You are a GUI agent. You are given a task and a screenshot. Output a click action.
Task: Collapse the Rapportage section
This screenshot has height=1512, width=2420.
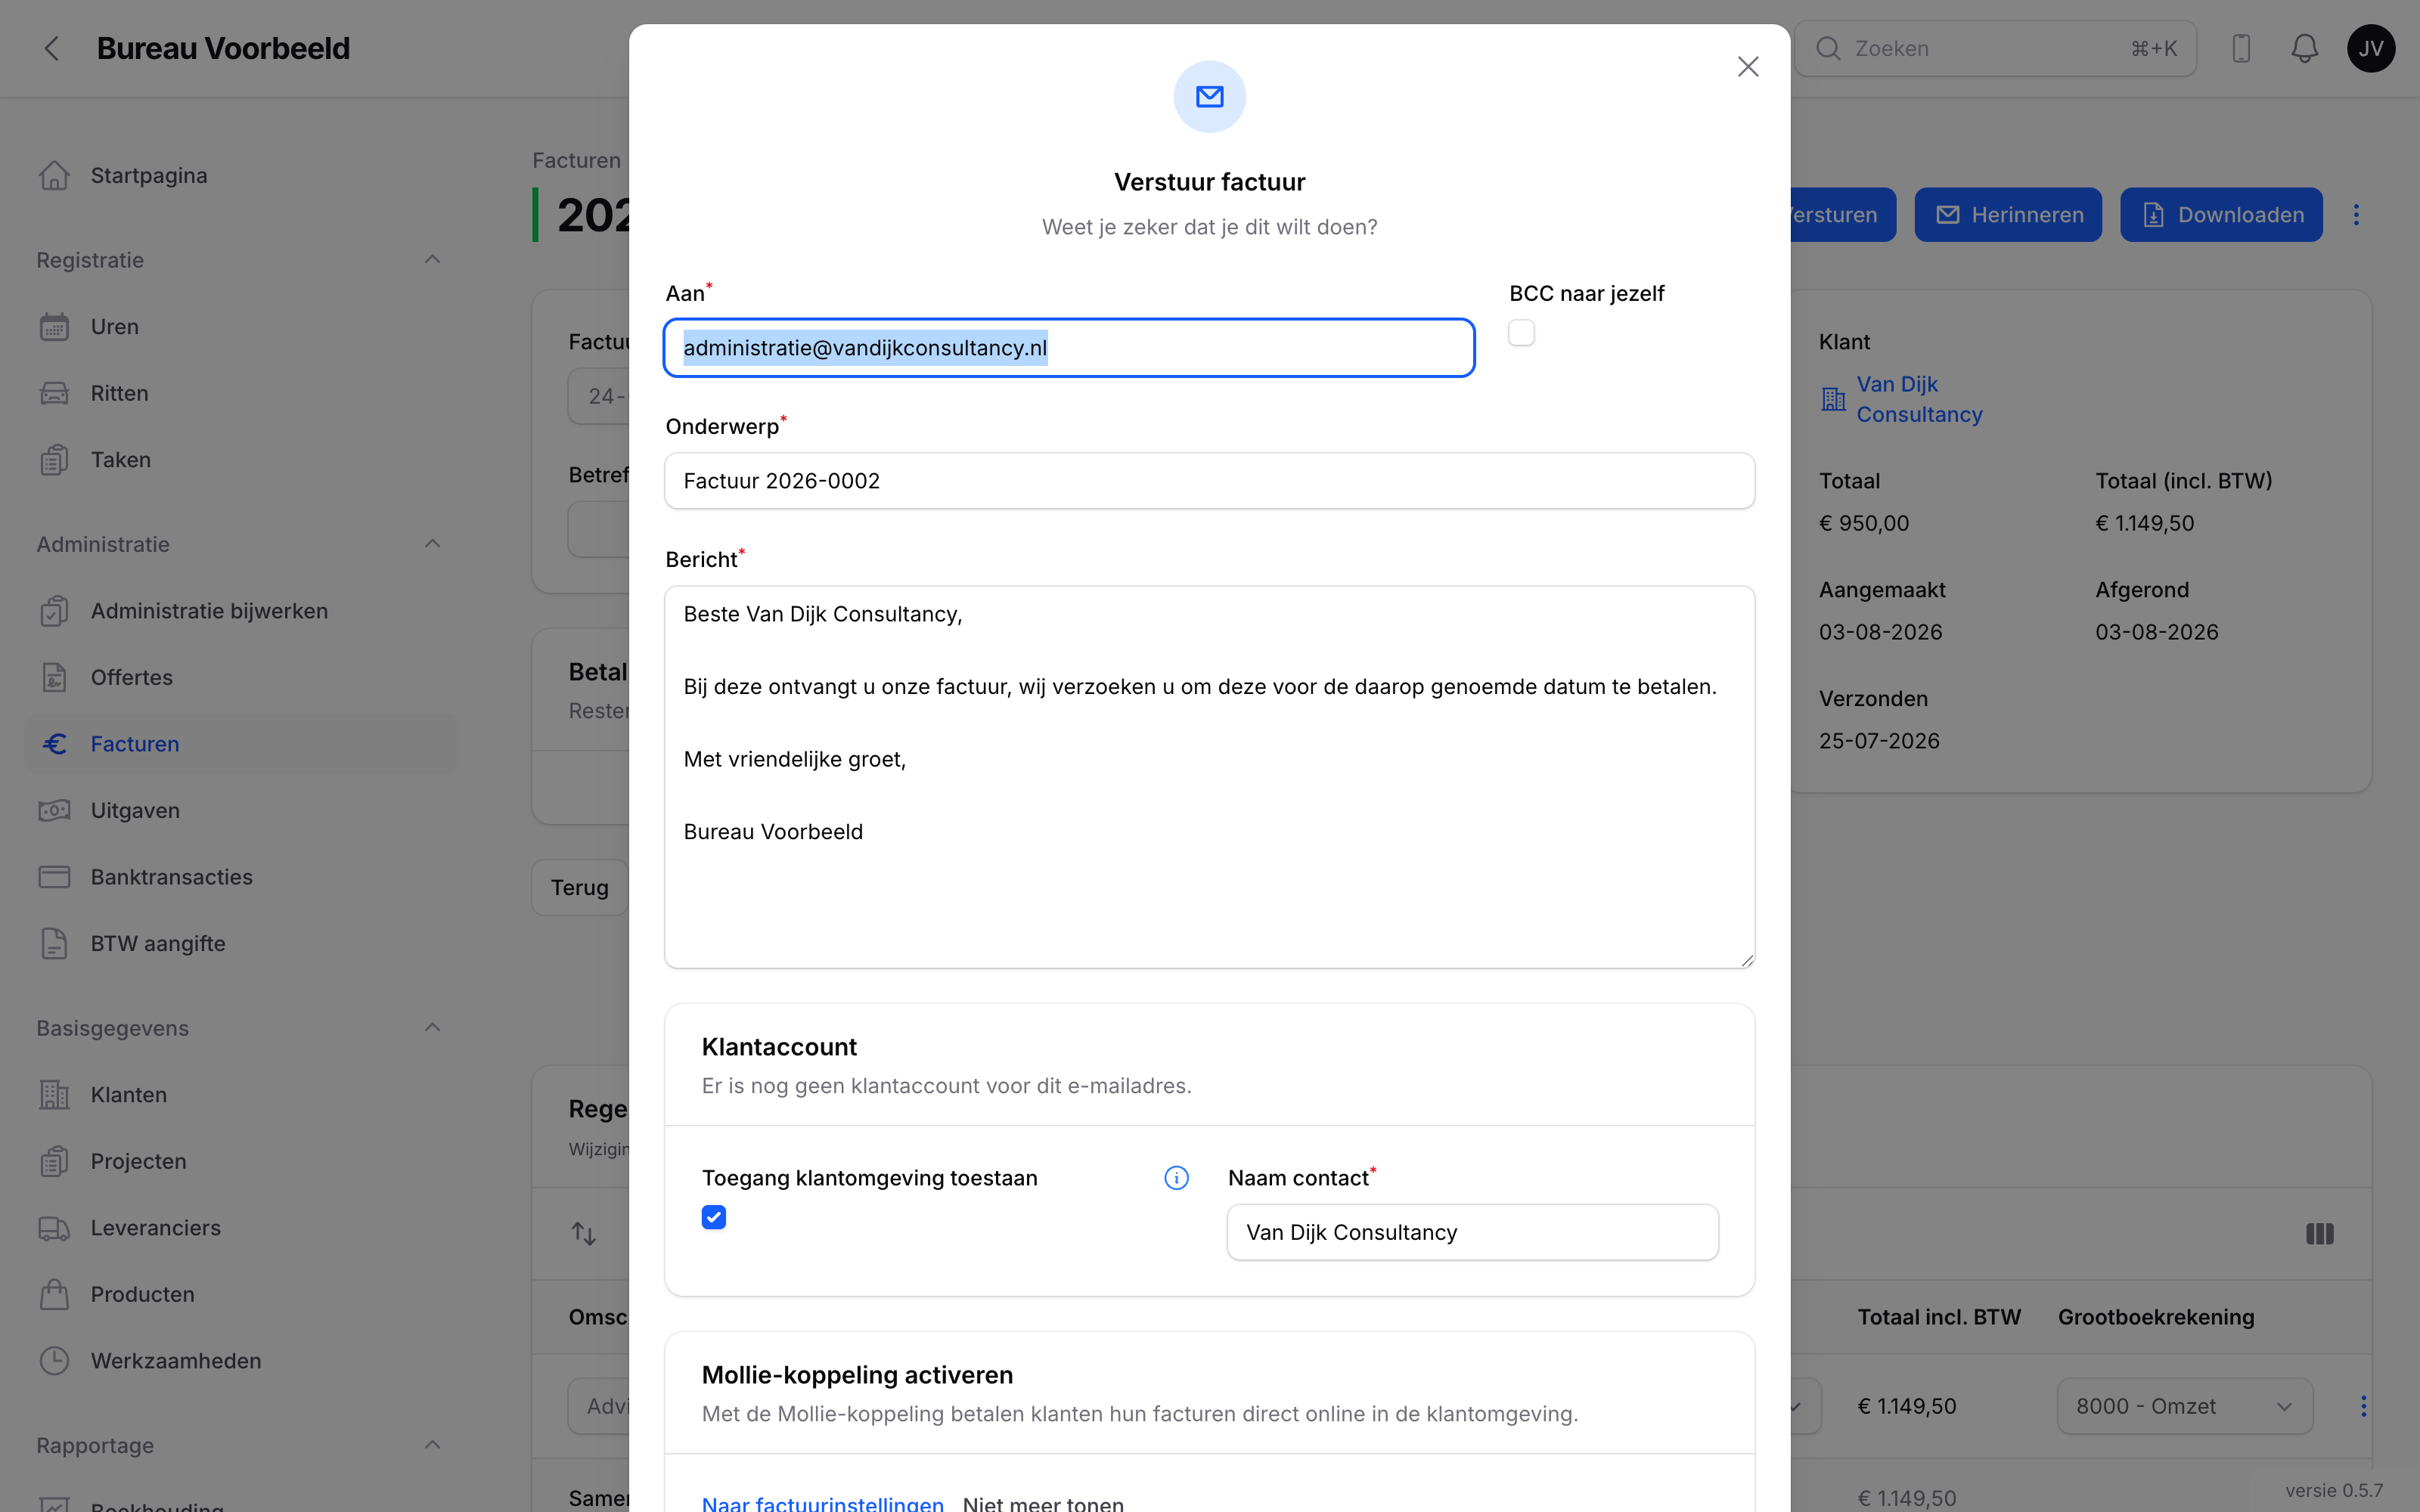click(x=432, y=1445)
